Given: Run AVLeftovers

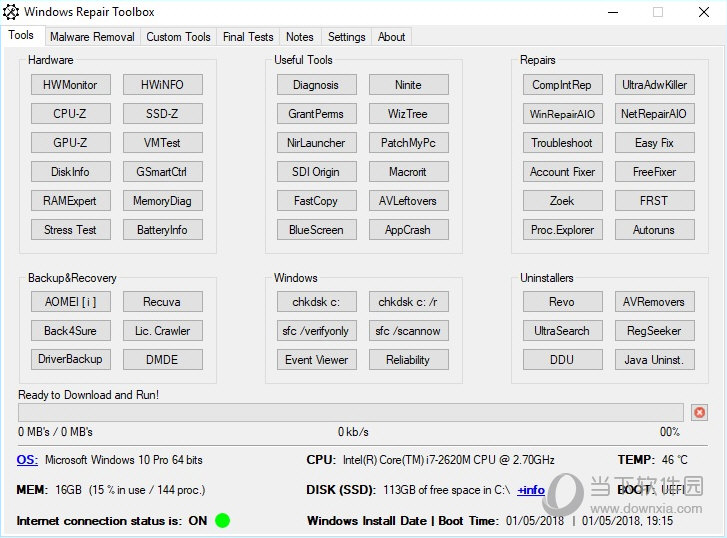Looking at the screenshot, I should click(x=408, y=201).
